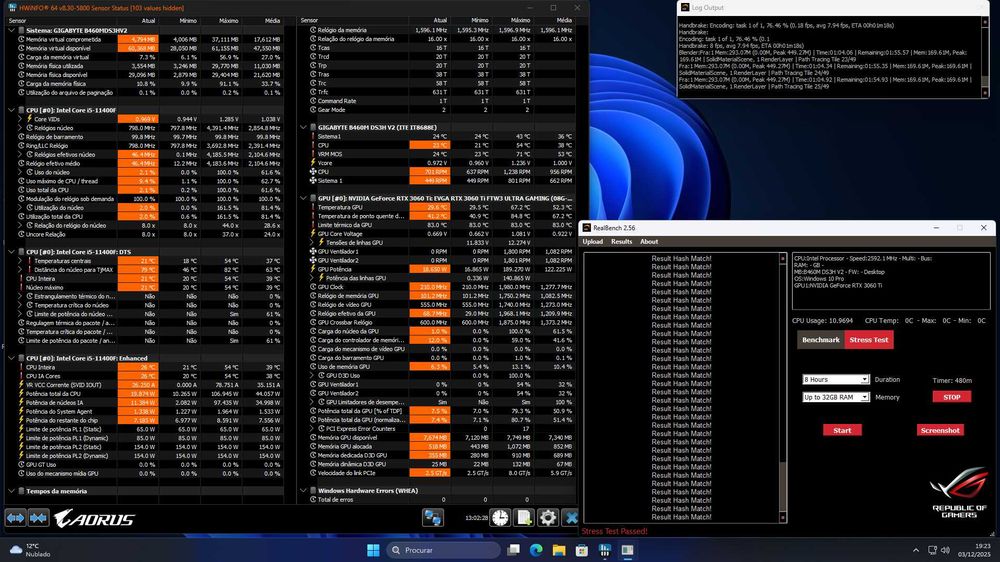
Task: Select Limite de potência PL1 (Static) row
Action: click(x=144, y=429)
